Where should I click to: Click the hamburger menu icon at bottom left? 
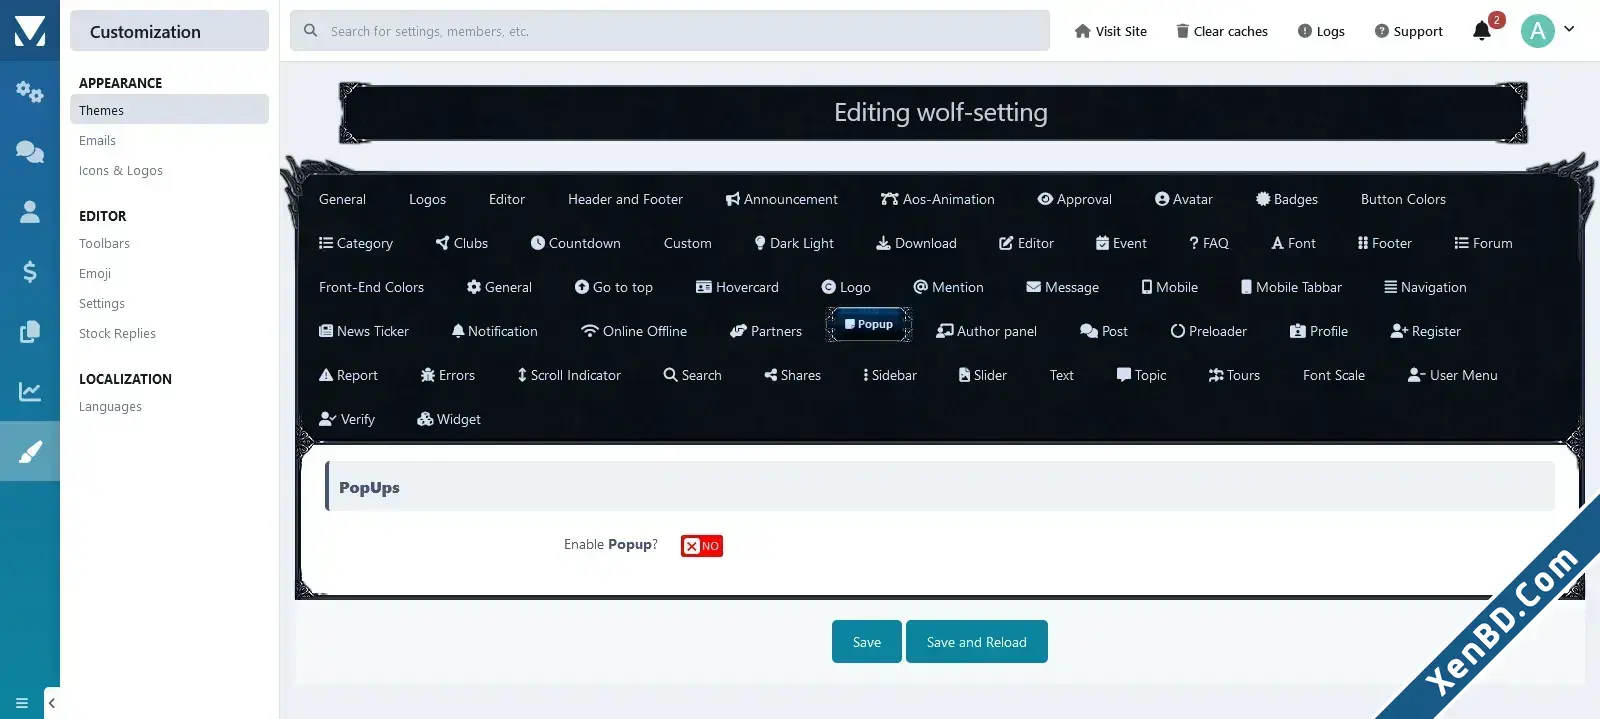(22, 703)
